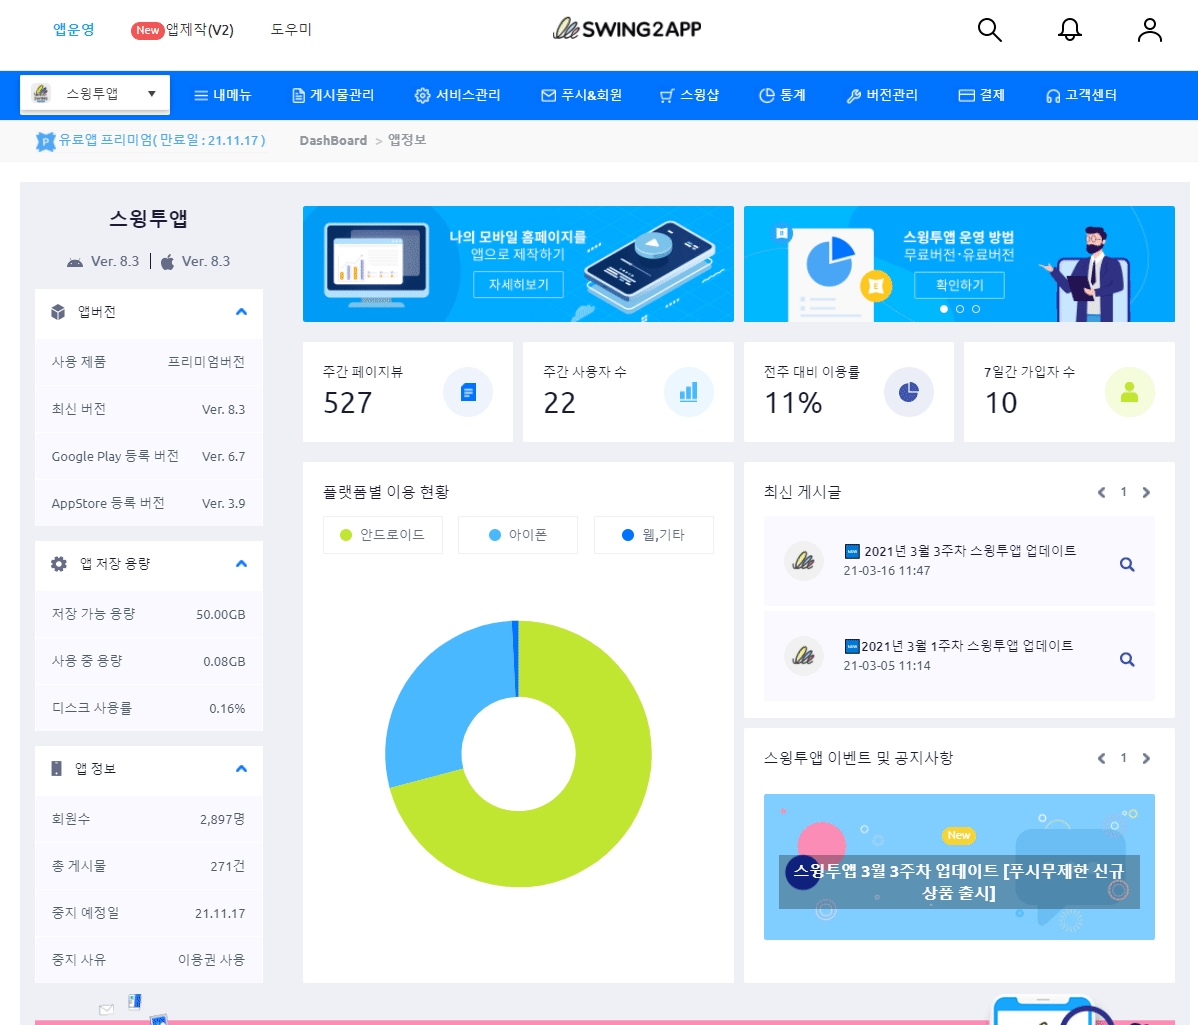Click the pie chart icon for 전주 대비 이용률

click(x=908, y=392)
